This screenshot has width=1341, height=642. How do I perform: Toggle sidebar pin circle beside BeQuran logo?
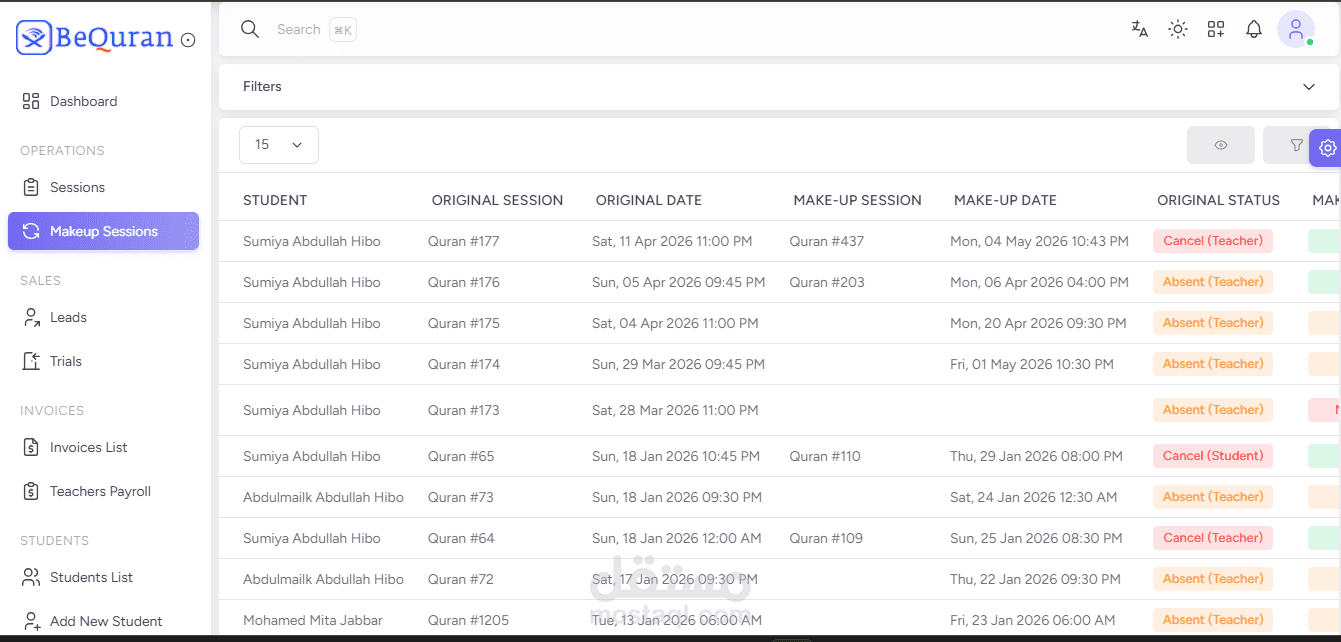point(188,40)
